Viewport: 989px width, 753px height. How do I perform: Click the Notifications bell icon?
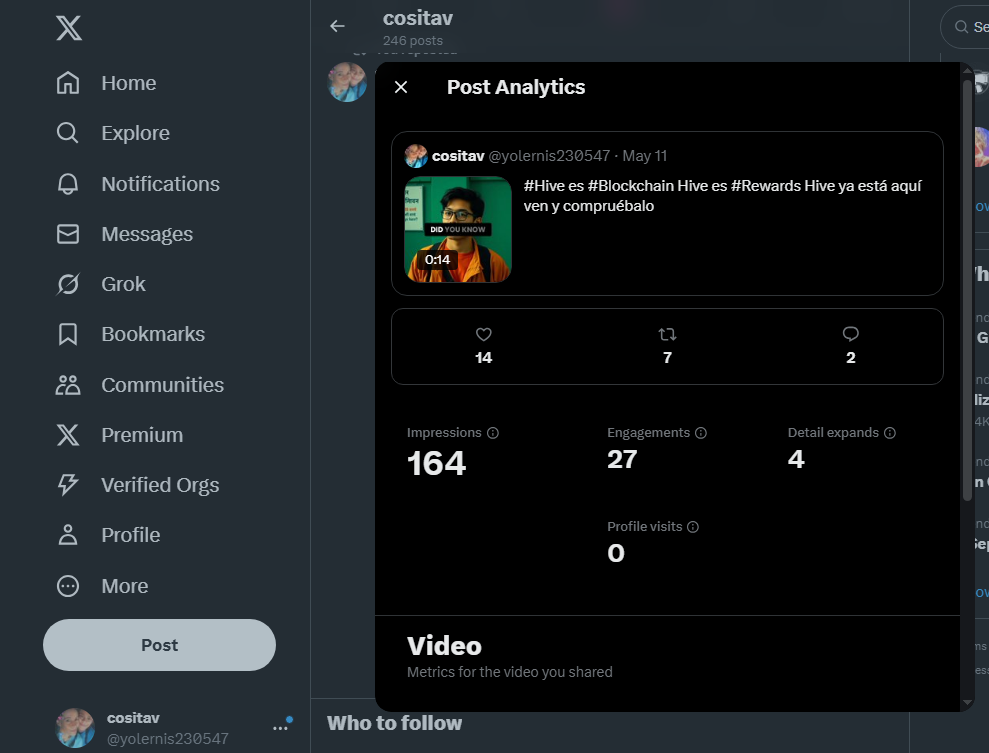tap(68, 184)
